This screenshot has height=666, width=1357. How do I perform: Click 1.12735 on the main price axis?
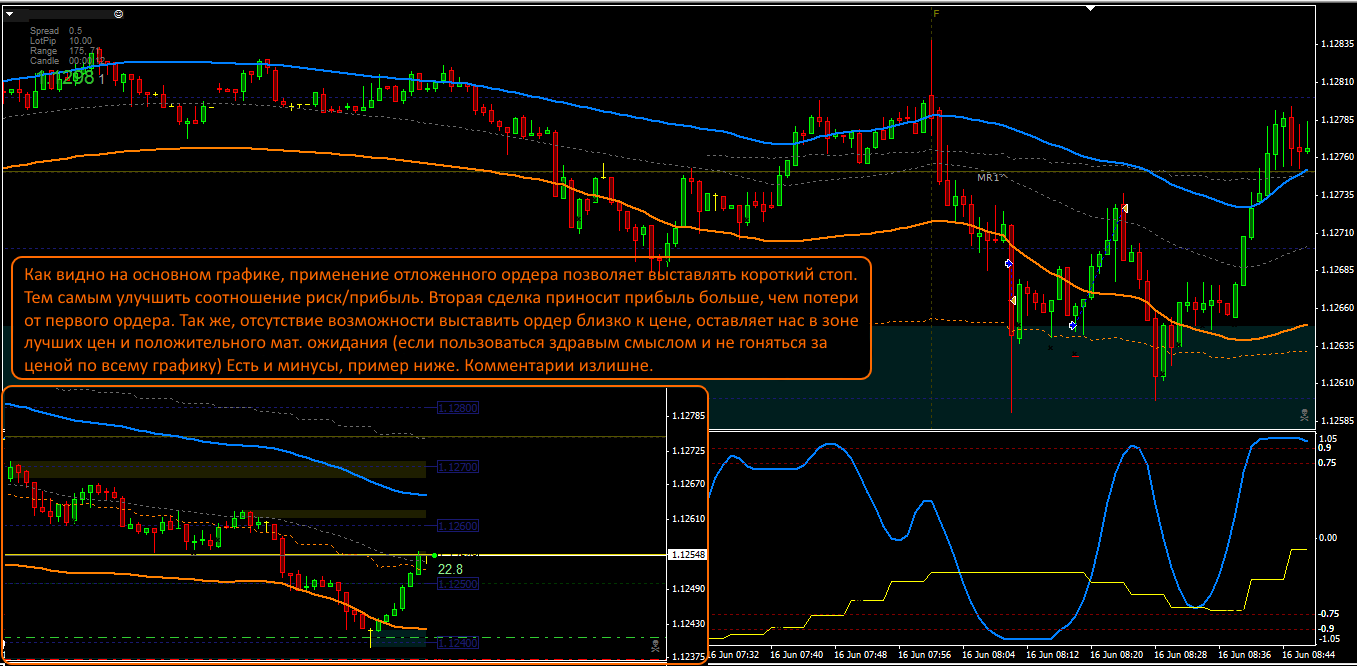[x=1337, y=195]
